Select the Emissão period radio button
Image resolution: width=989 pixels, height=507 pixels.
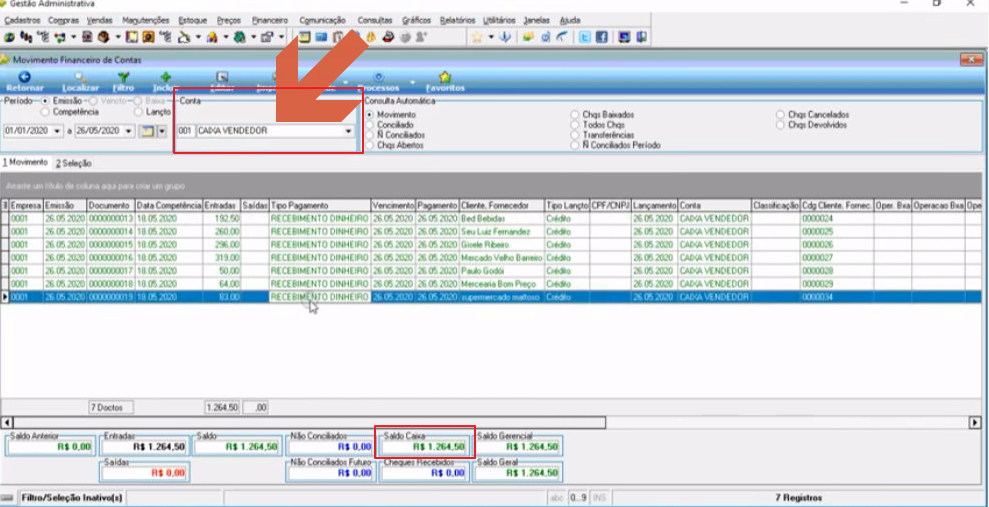[45, 101]
